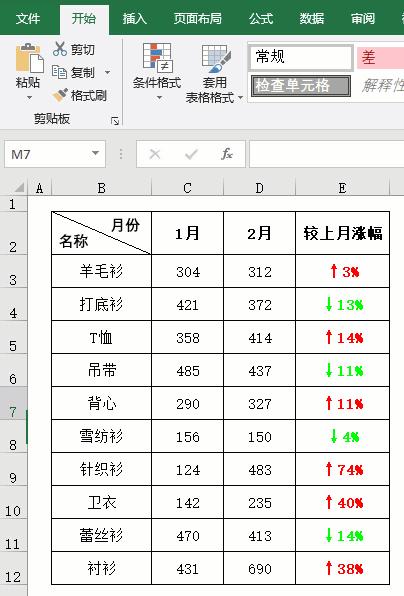This screenshot has height=596, width=404.
Task: Select row 12 header
Action: pyautogui.click(x=13, y=569)
